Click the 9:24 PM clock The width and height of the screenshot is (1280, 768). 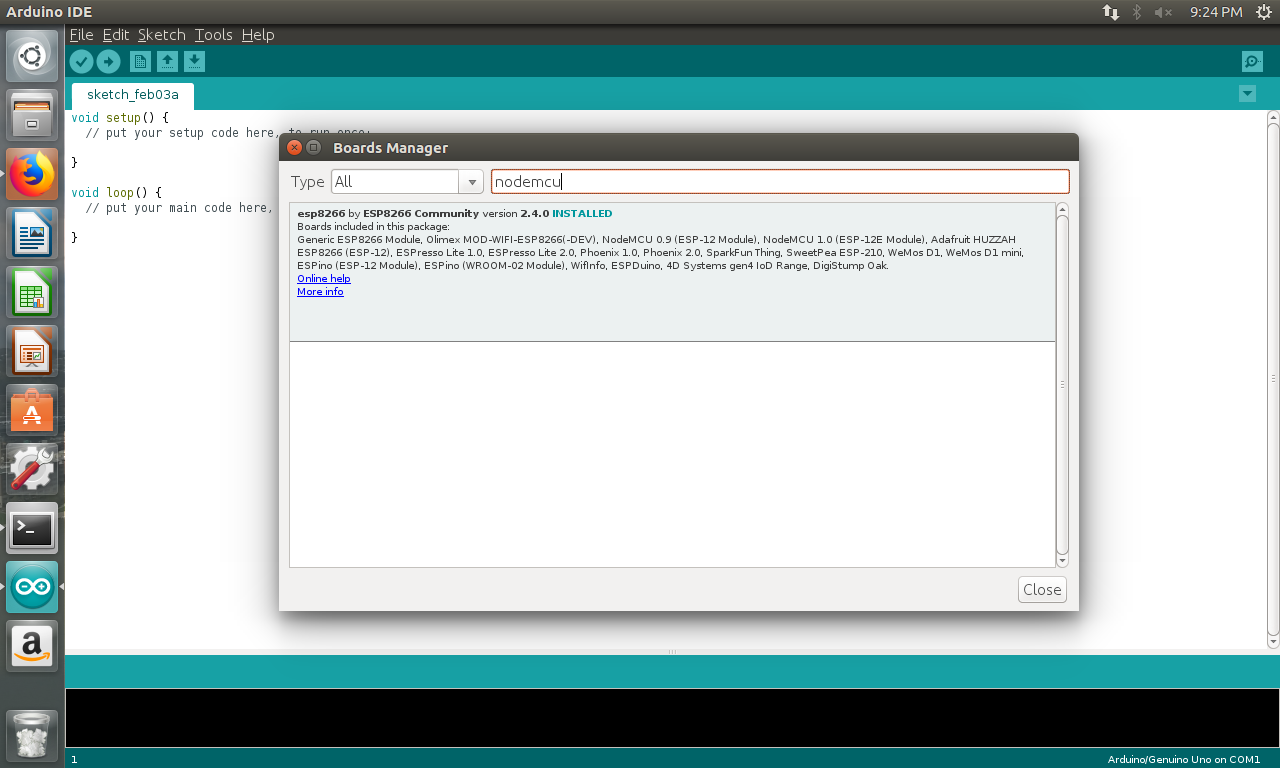(x=1216, y=12)
